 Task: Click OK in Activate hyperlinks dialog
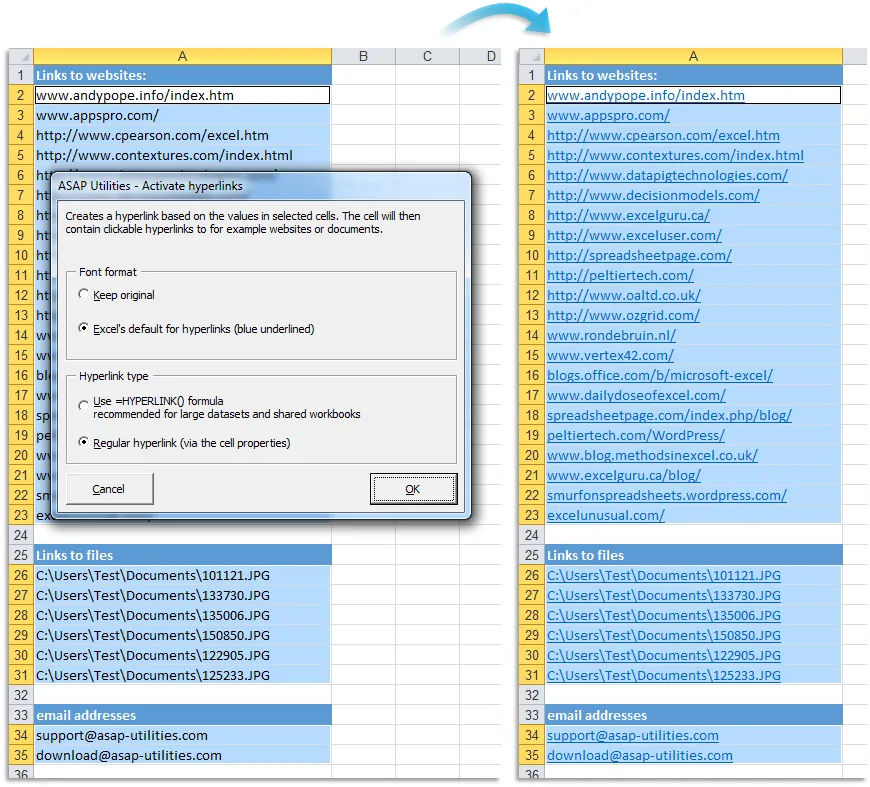coord(413,489)
